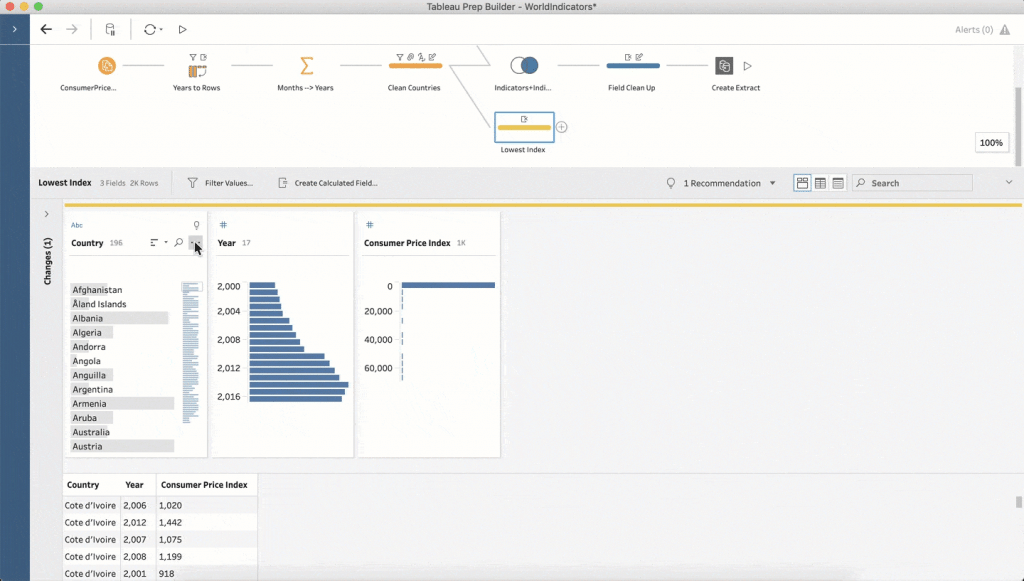Select the Lowest Index step
1024x581 pixels.
point(524,127)
